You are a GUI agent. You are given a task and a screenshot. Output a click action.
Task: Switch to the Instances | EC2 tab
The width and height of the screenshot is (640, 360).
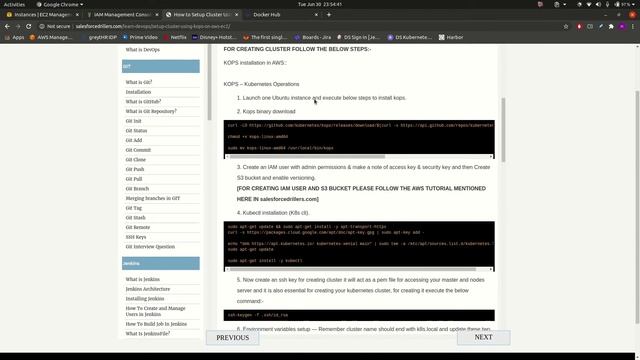click(42, 14)
